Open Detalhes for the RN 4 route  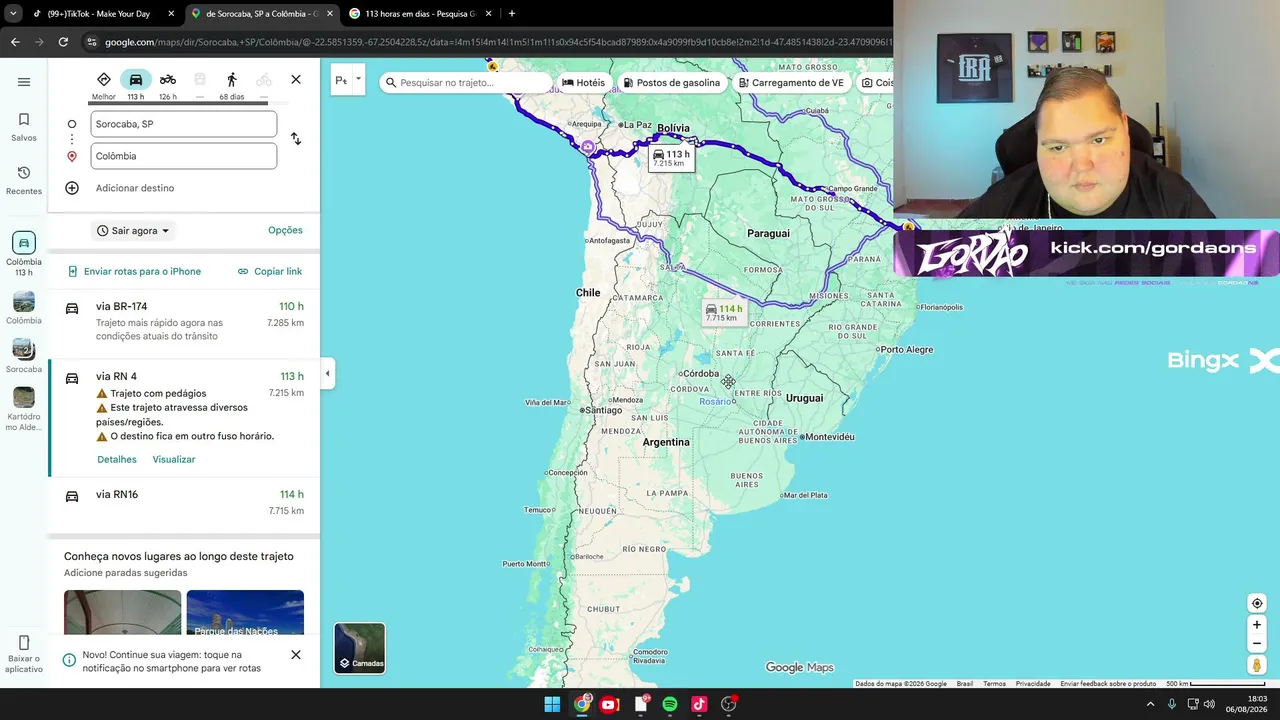(x=117, y=460)
